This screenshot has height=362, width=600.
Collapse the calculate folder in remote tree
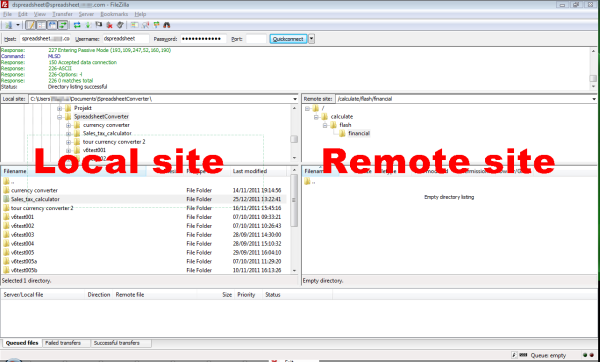point(316,117)
